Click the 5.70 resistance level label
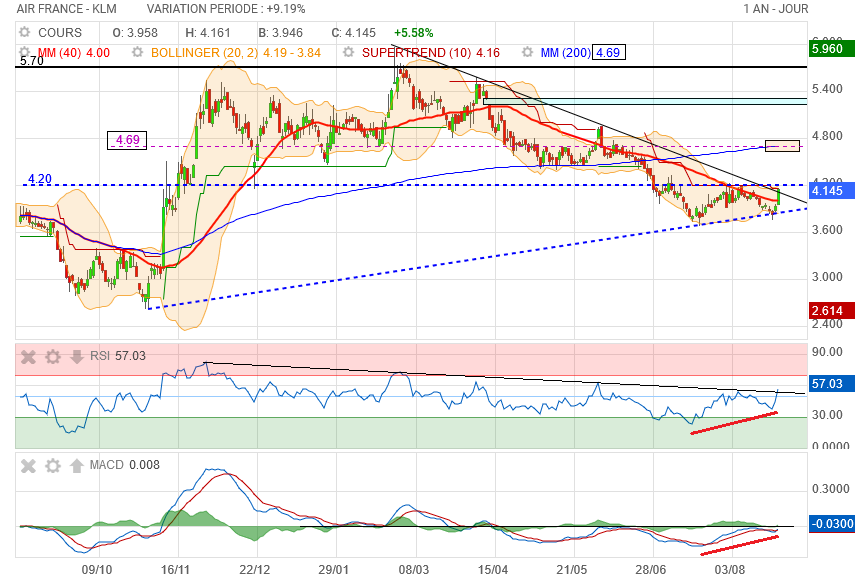855x580 pixels. coord(32,61)
